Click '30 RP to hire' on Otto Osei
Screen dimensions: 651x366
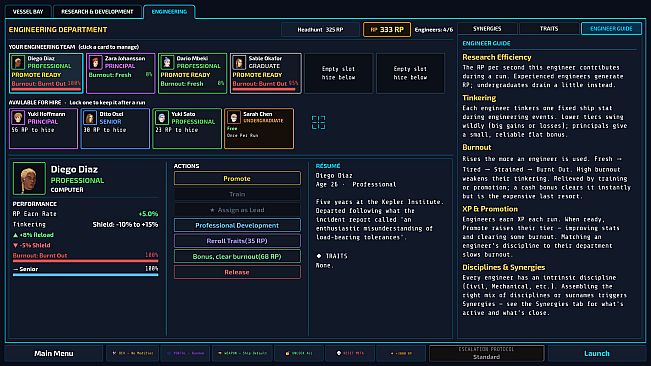(105, 130)
